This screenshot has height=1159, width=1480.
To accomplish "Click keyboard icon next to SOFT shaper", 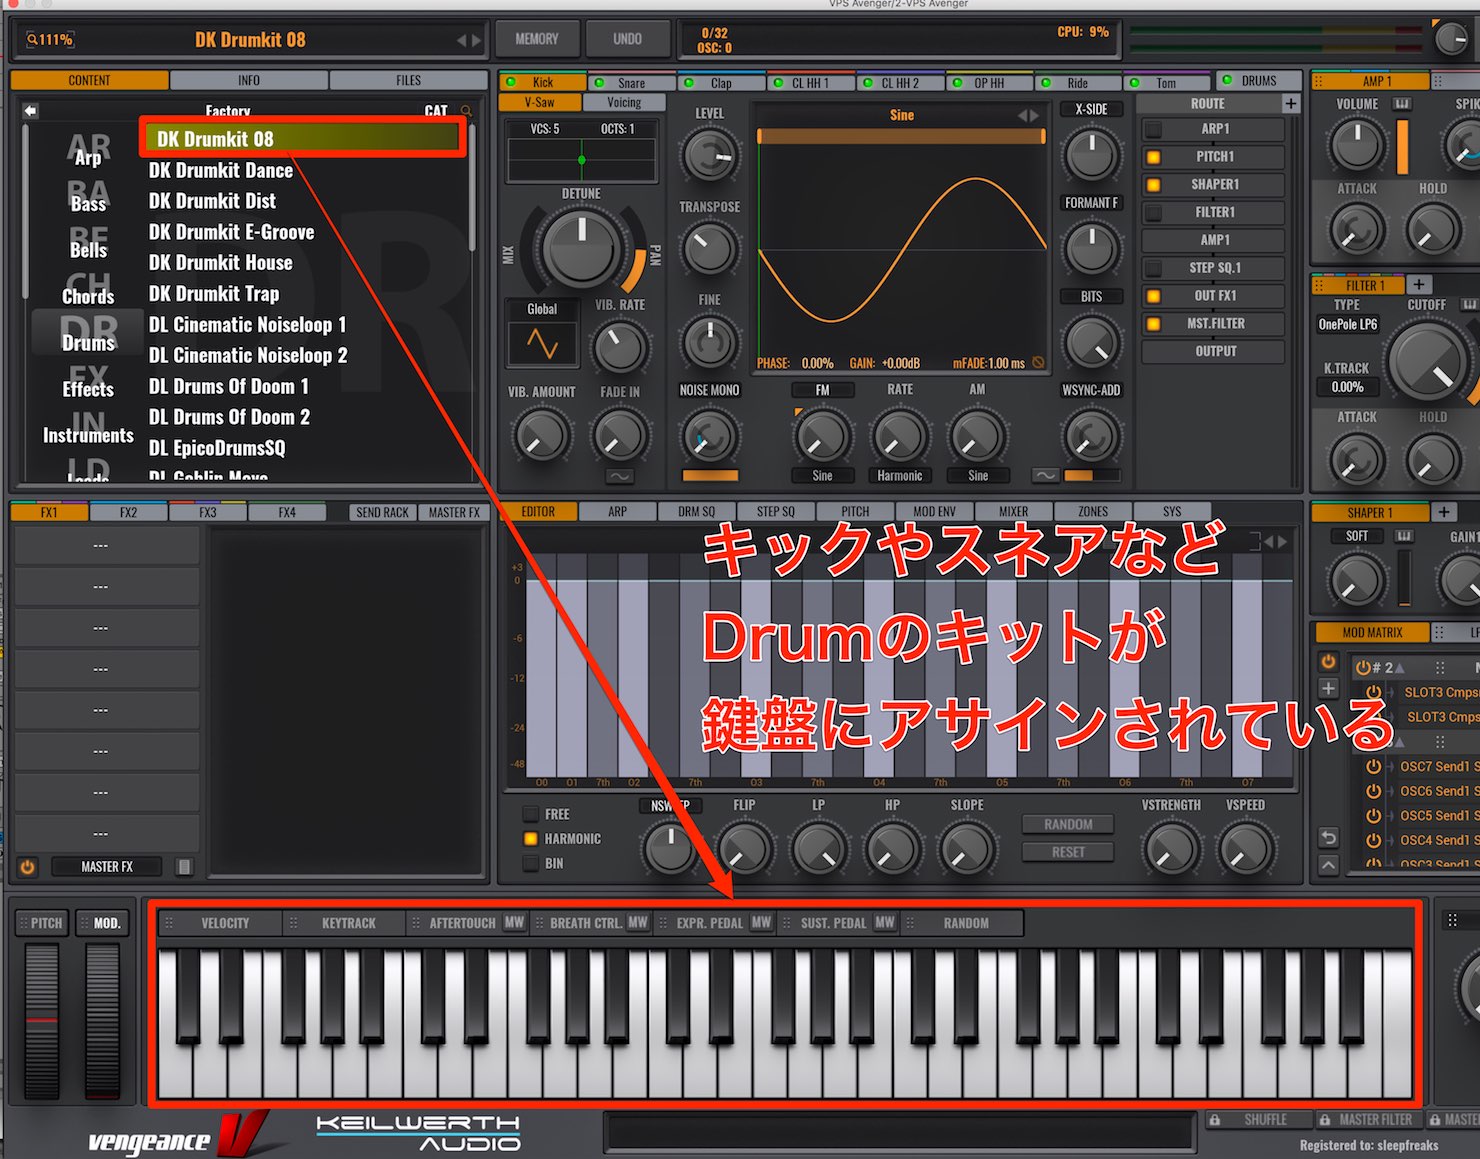I will click(1404, 536).
